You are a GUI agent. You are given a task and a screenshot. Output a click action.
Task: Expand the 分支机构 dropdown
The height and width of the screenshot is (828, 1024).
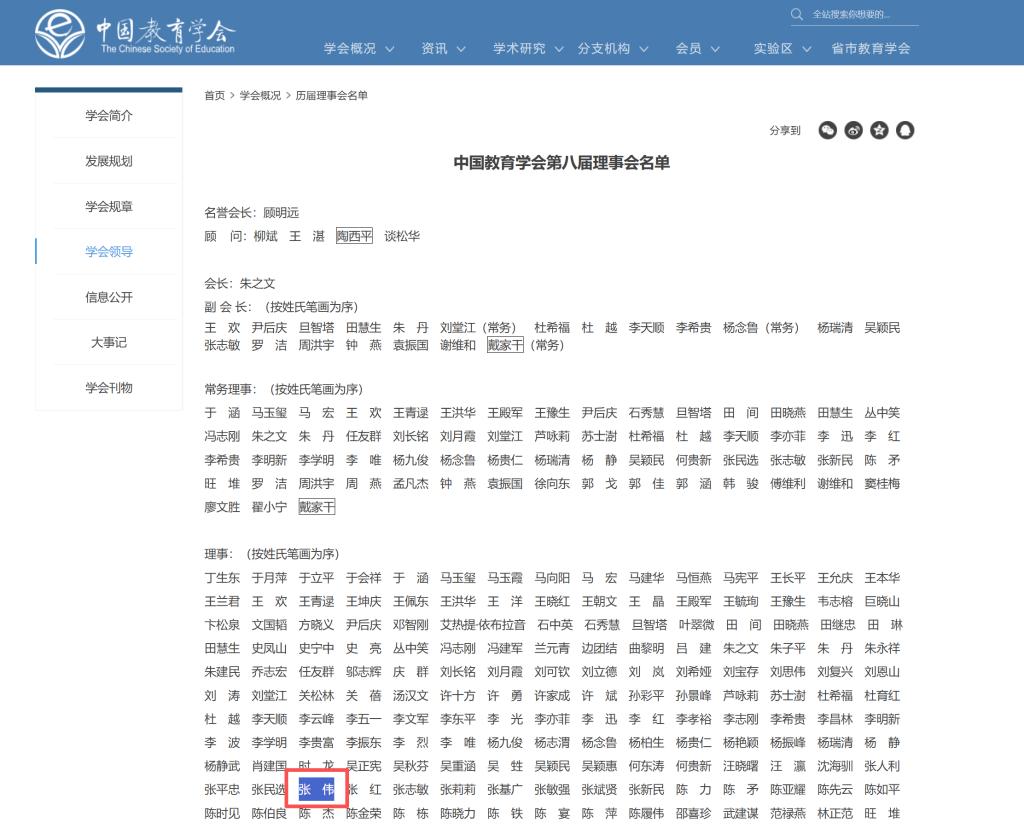612,48
